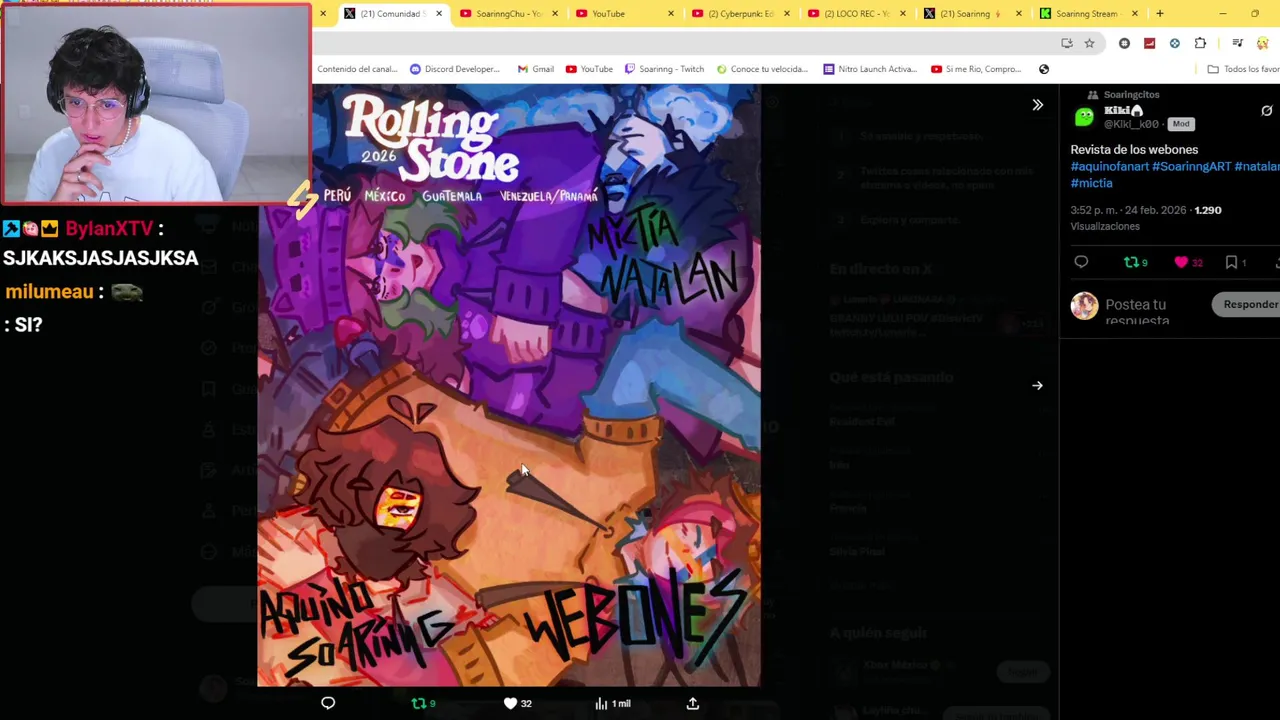Go to next image with right arrow
The width and height of the screenshot is (1280, 720).
1037,385
